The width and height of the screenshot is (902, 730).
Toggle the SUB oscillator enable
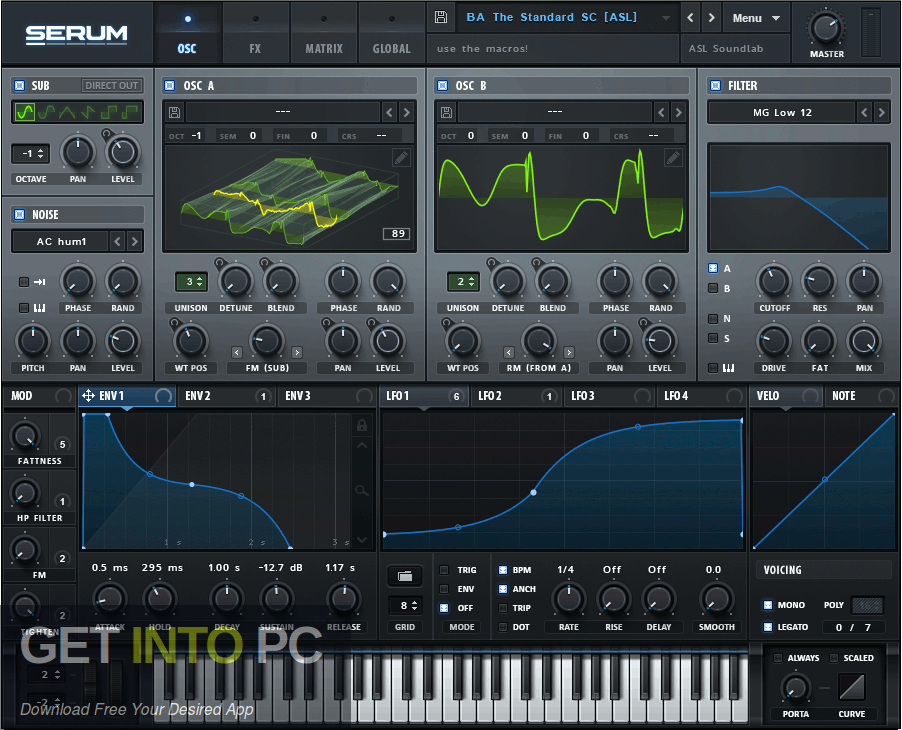[x=20, y=85]
